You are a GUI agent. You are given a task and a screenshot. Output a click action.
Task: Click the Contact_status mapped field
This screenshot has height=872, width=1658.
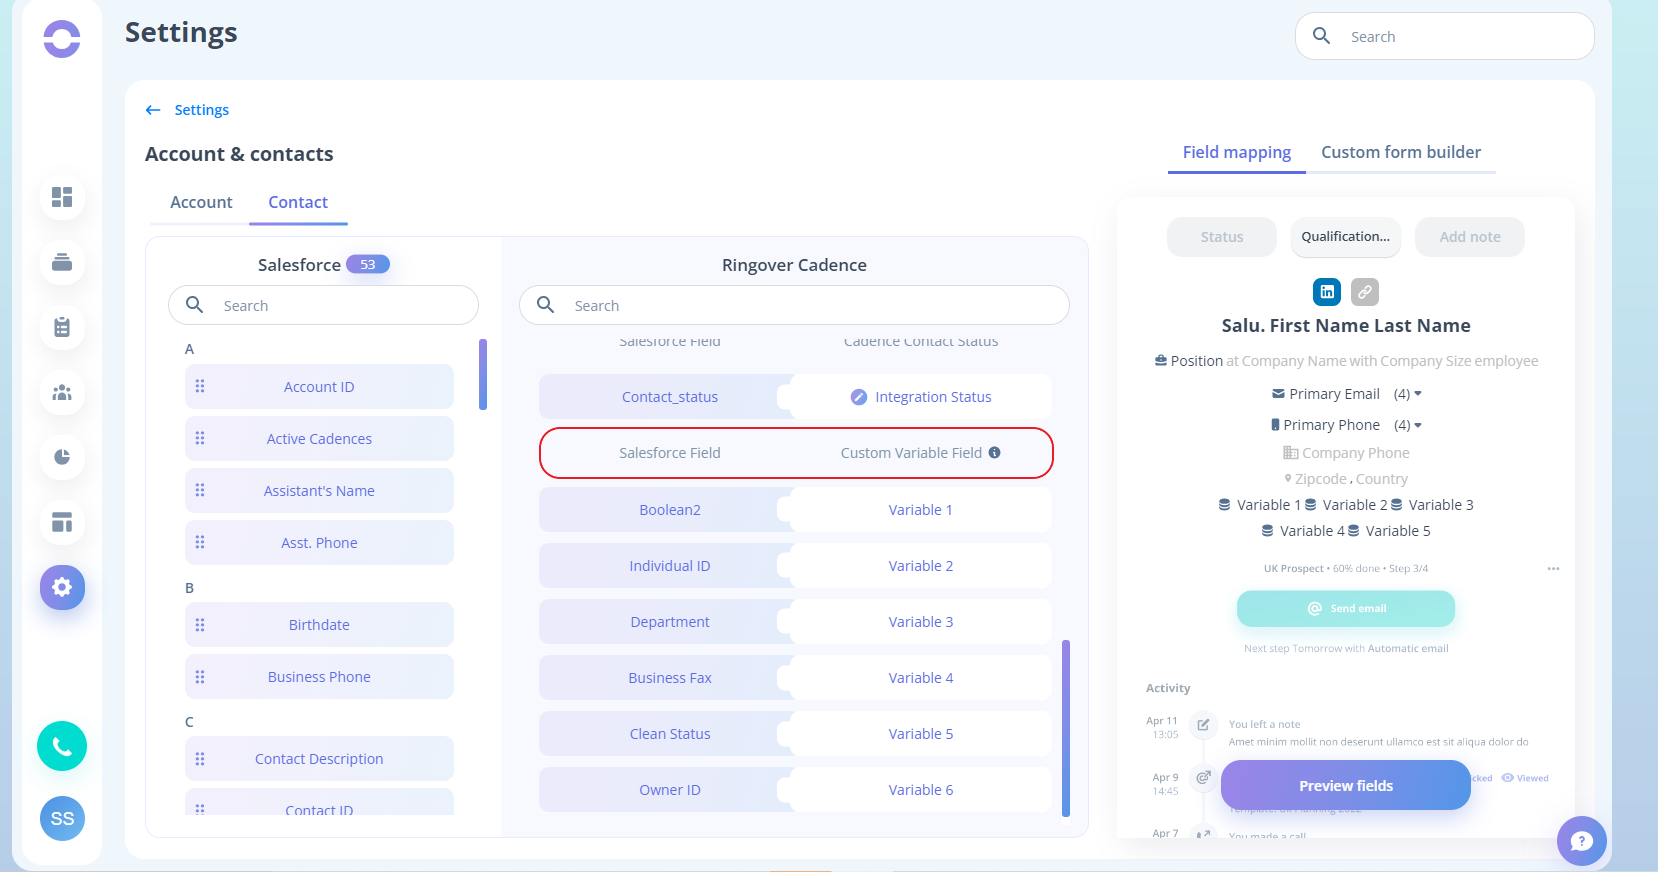pos(668,397)
